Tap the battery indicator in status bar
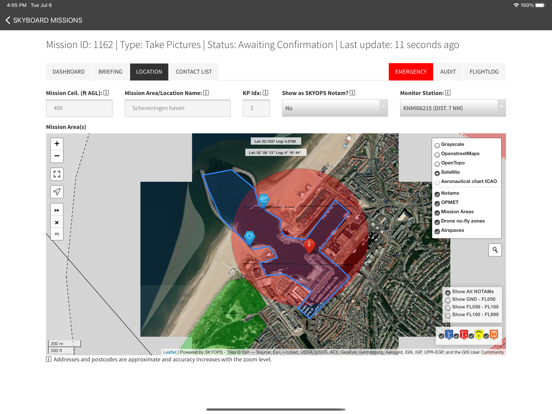This screenshot has height=414, width=552. 540,5
